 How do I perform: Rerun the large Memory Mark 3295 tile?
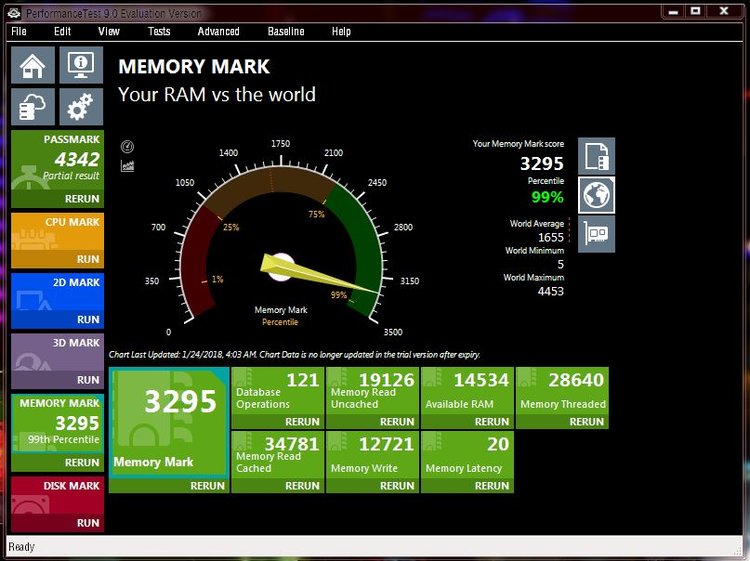point(169,485)
